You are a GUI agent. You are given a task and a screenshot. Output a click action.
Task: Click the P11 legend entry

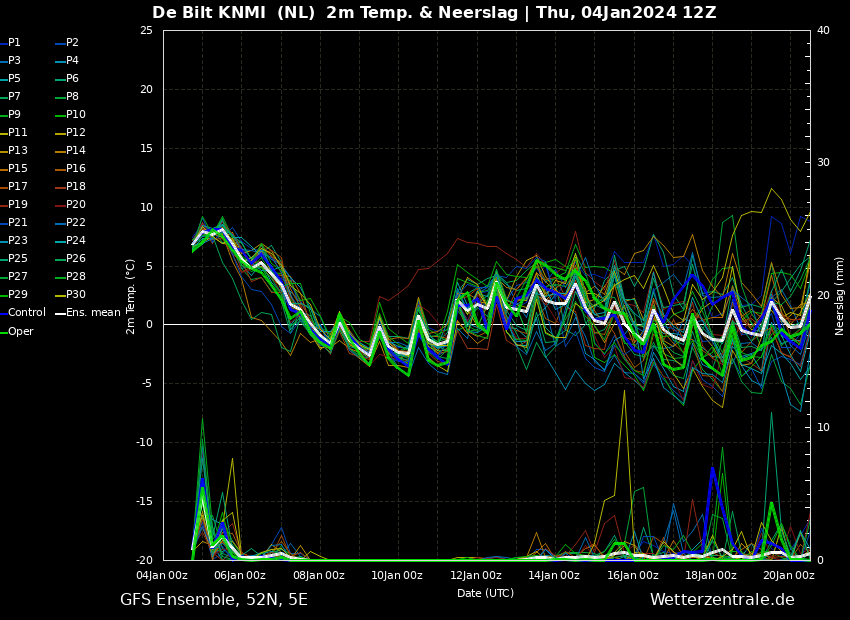pyautogui.click(x=14, y=132)
